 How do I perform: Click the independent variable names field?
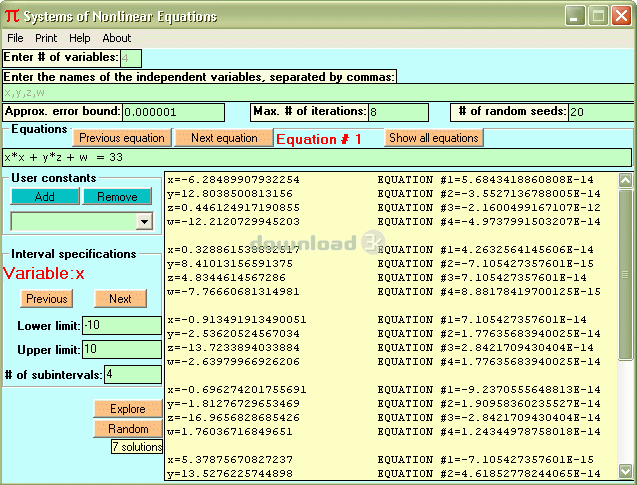[318, 93]
